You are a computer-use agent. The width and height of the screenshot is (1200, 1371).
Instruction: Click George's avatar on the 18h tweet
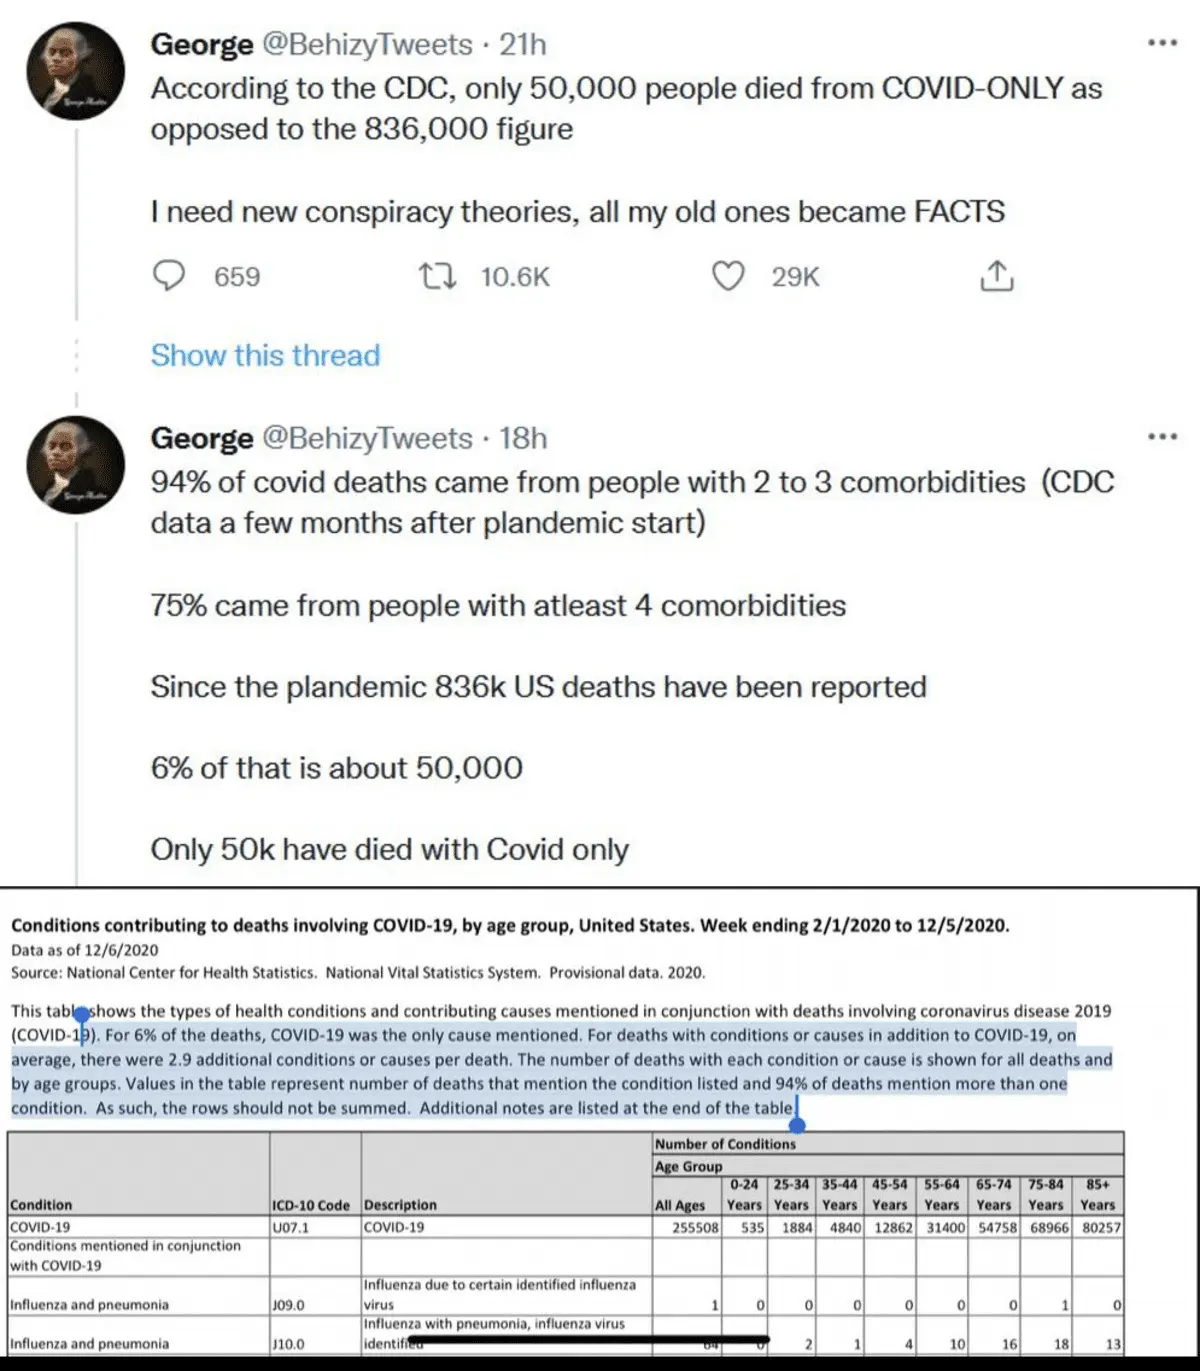(x=75, y=466)
